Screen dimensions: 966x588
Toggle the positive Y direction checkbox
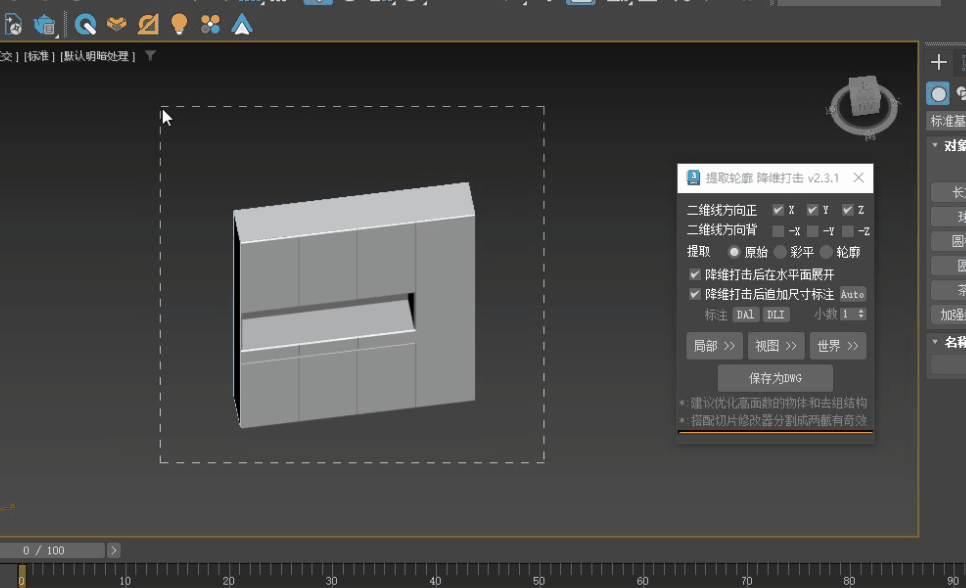(813, 210)
